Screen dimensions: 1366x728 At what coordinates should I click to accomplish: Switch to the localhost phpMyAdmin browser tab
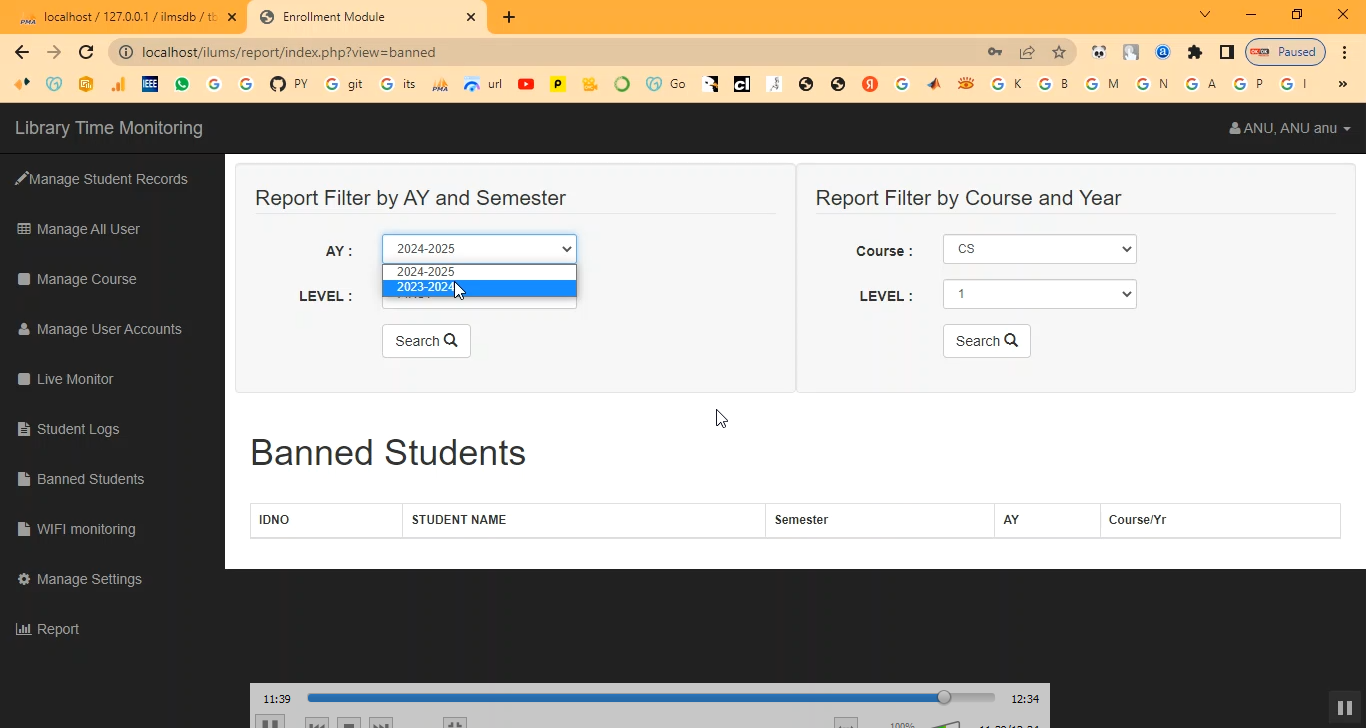tap(125, 17)
